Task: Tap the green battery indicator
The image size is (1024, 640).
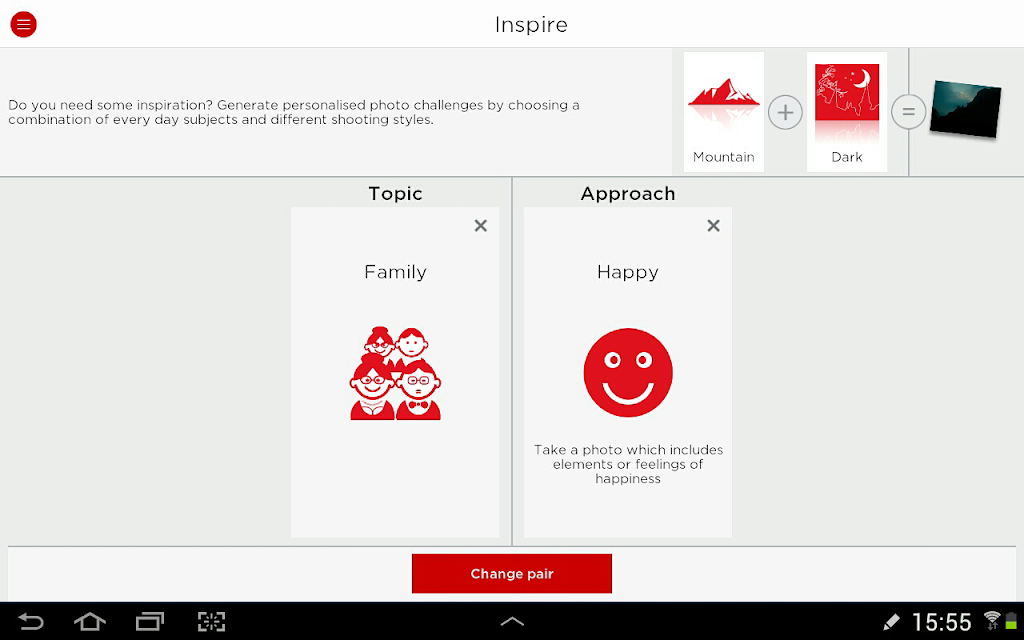Action: (1011, 621)
